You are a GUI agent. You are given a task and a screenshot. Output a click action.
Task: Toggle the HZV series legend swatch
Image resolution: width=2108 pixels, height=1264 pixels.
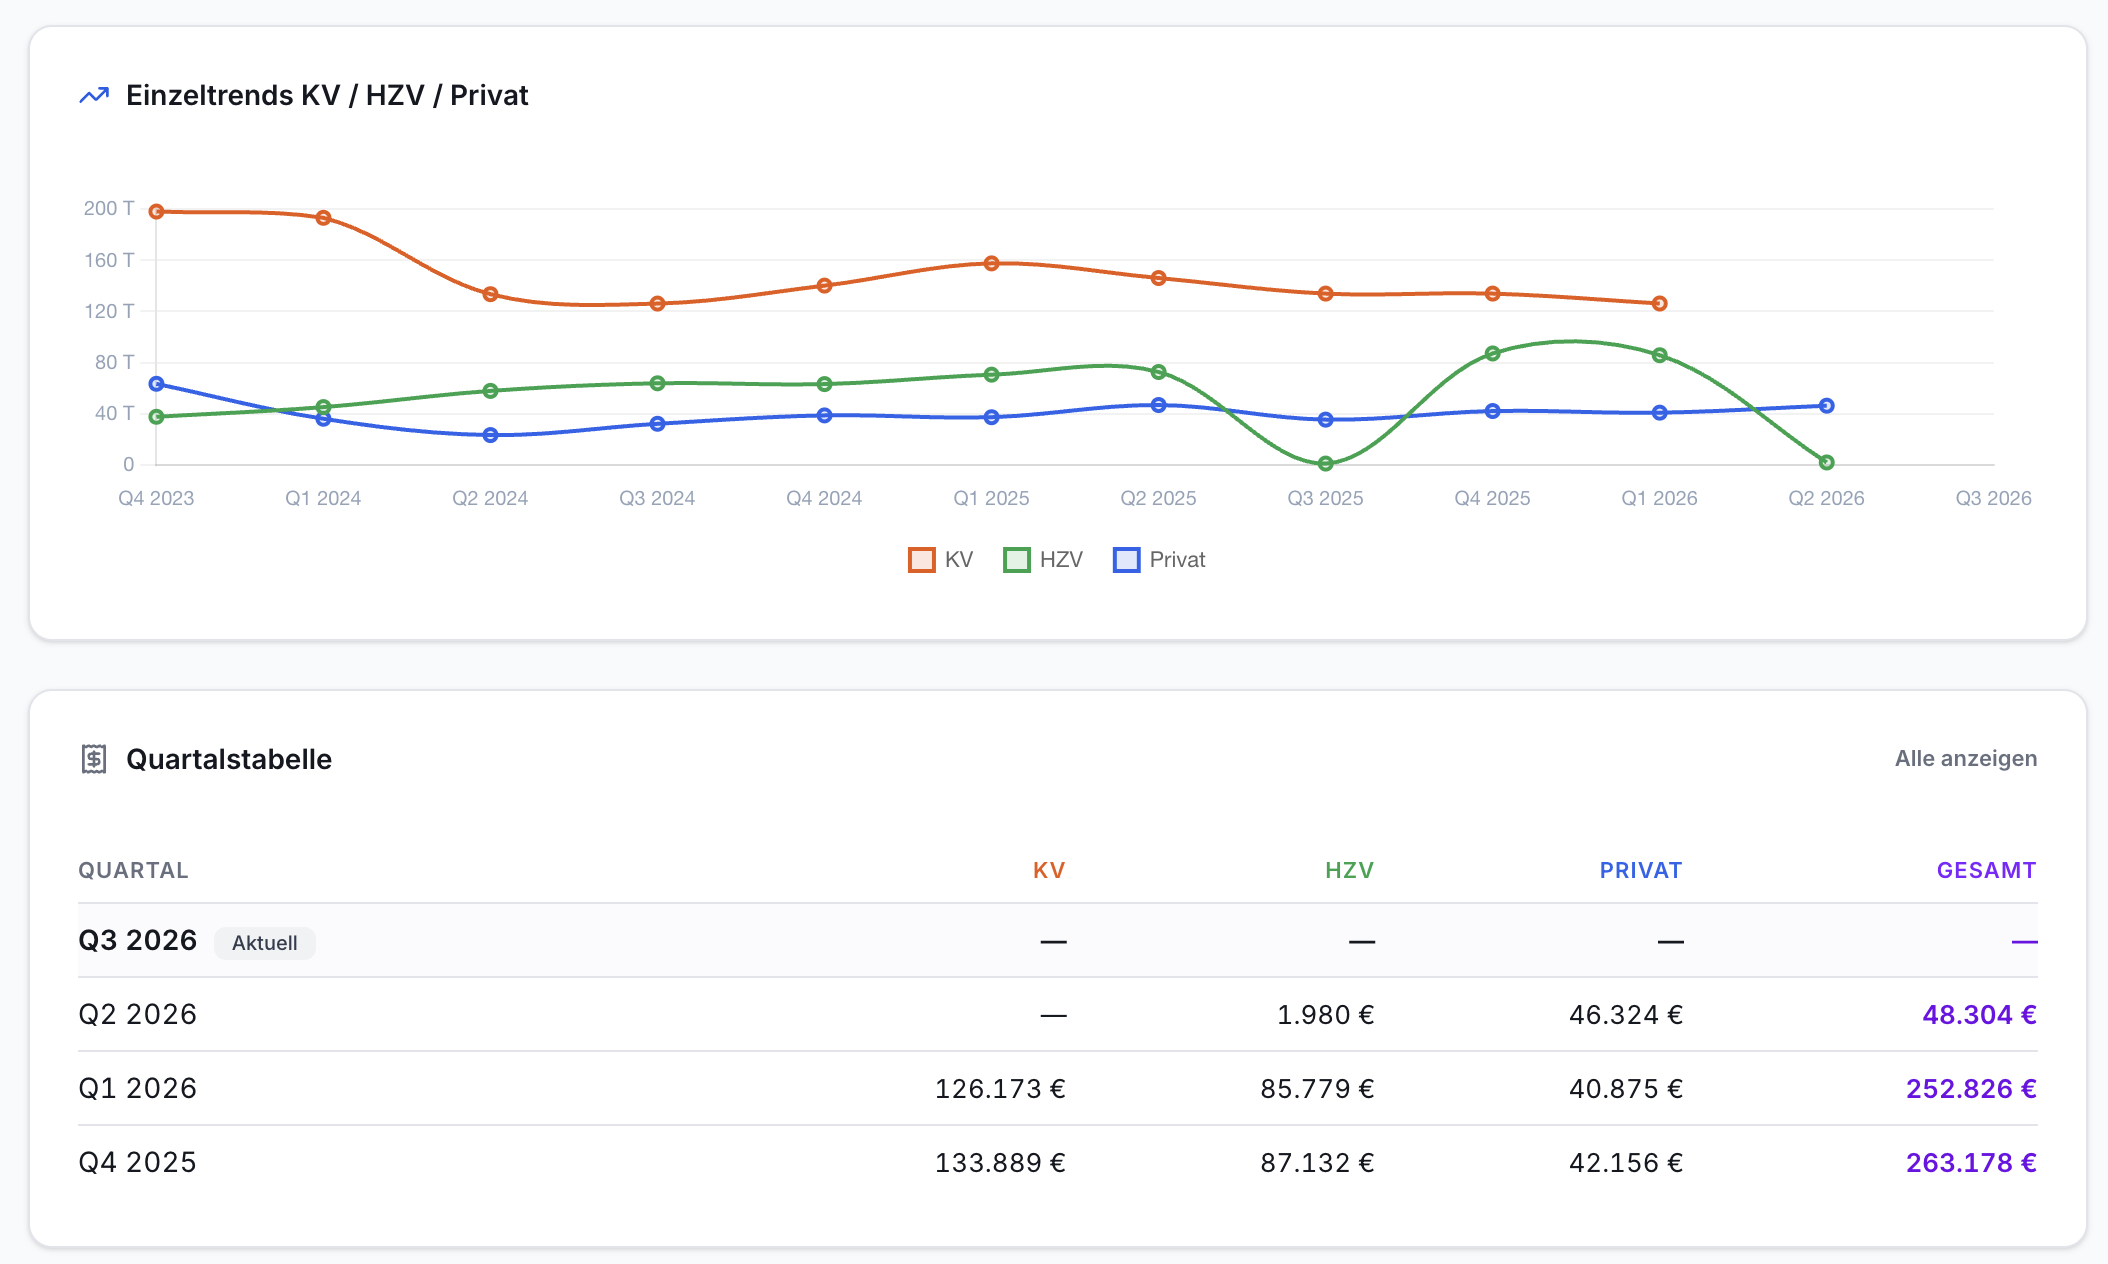click(1016, 560)
